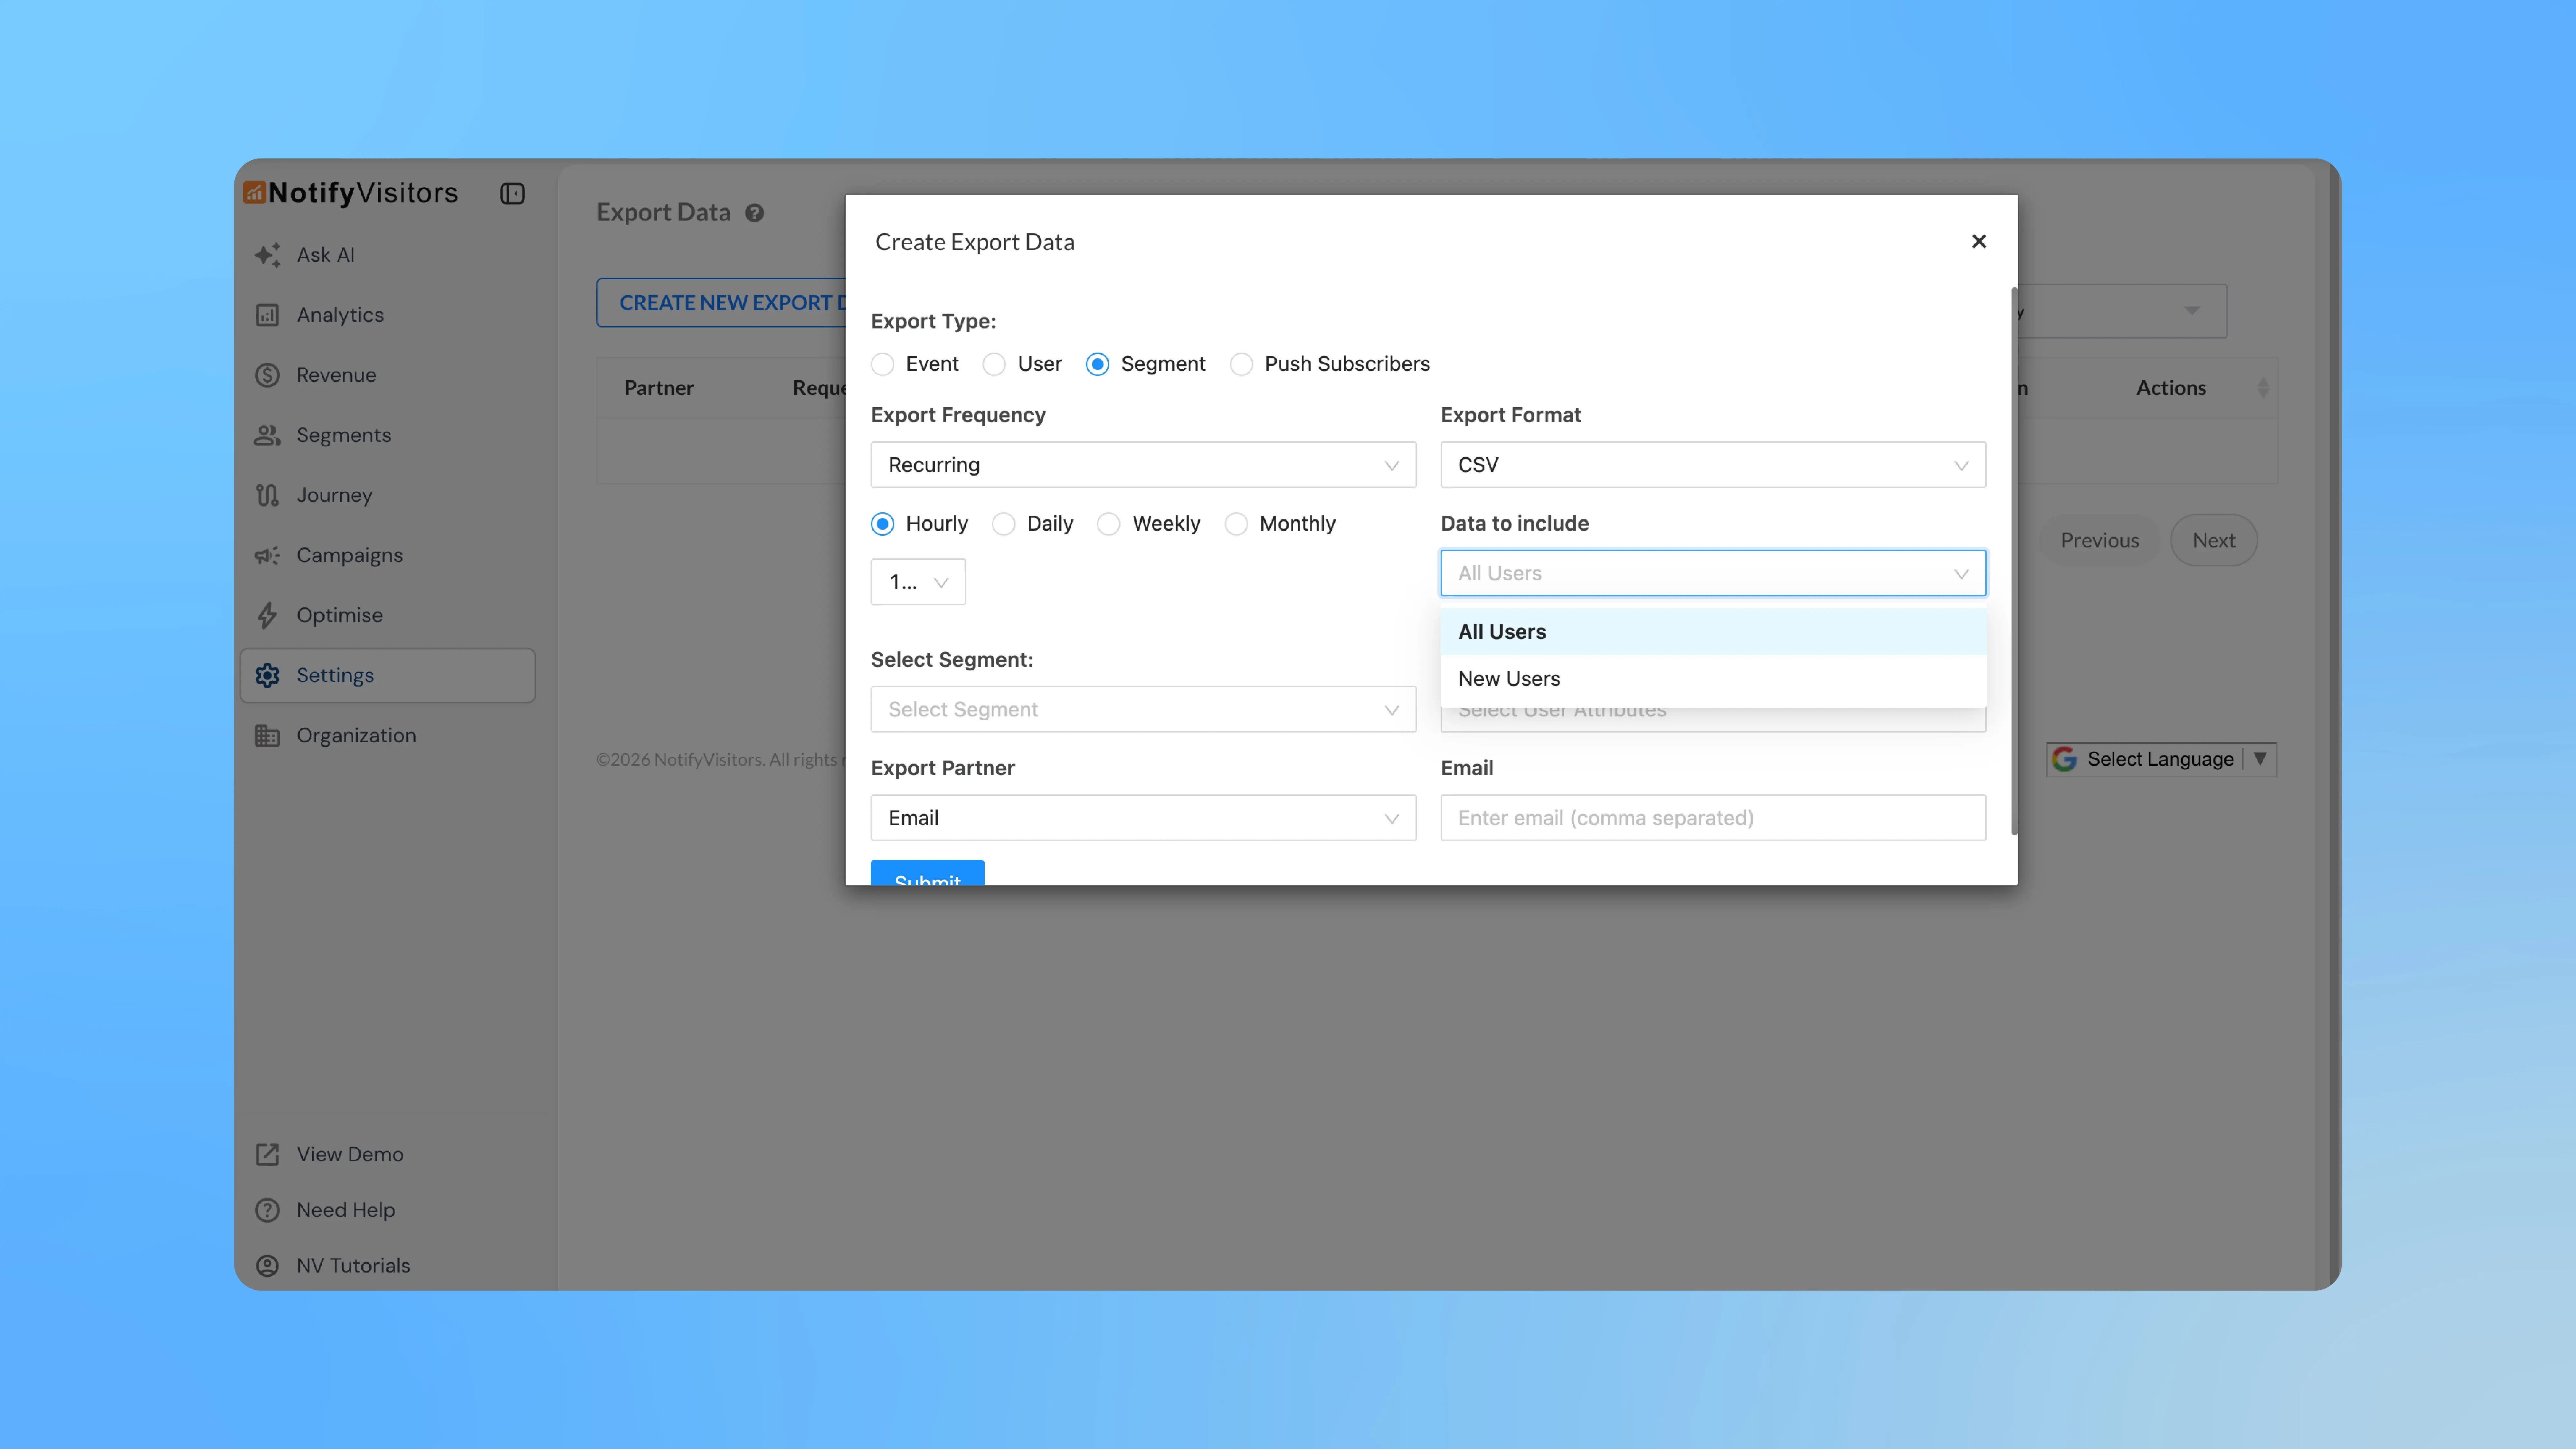Select the Event export type
Screen dimensions: 2576x1449
click(883, 364)
